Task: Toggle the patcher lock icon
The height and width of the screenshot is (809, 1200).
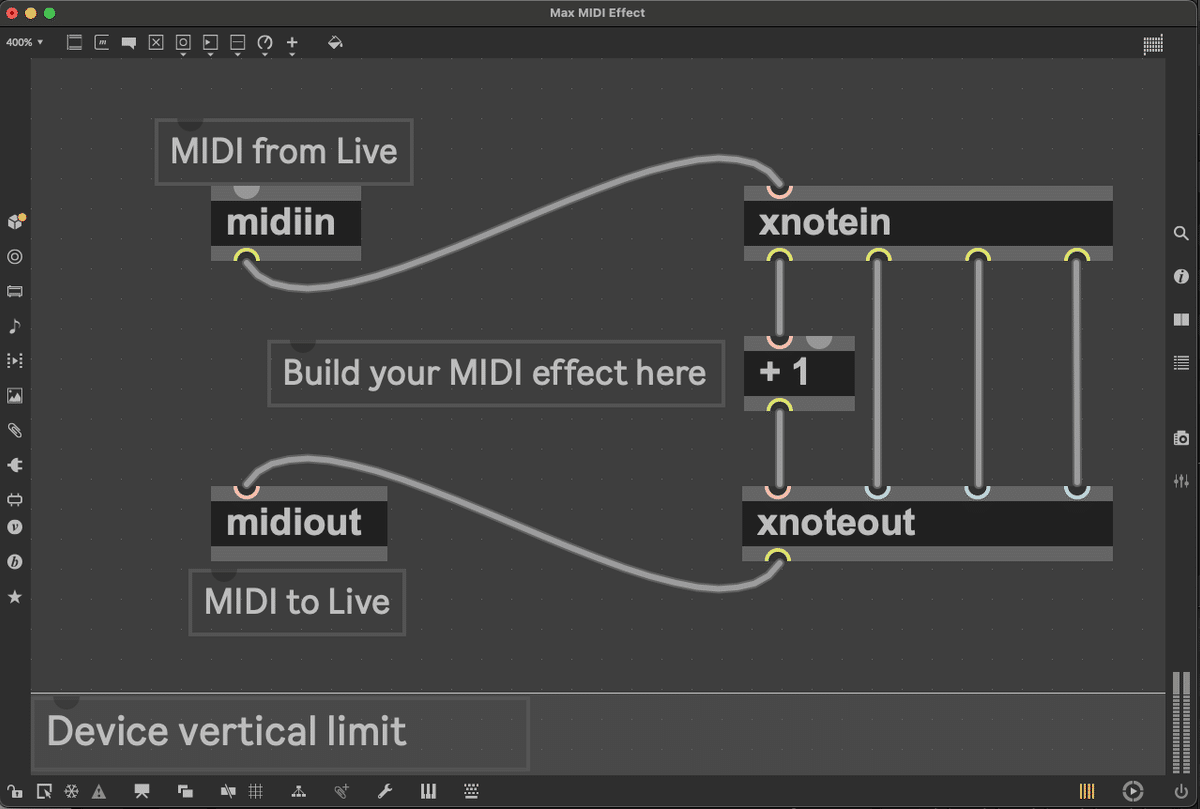Action: (x=16, y=791)
